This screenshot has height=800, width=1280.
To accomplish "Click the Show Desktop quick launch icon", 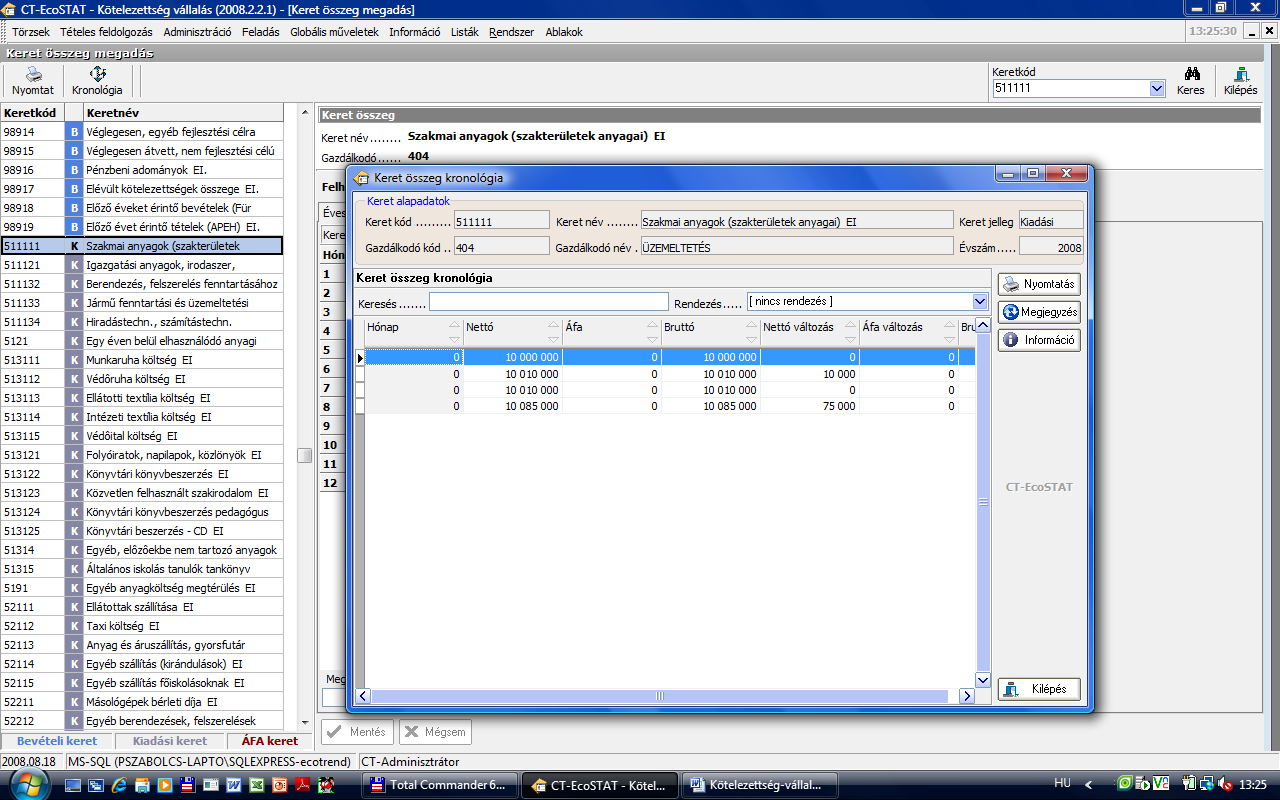I will pos(75,785).
